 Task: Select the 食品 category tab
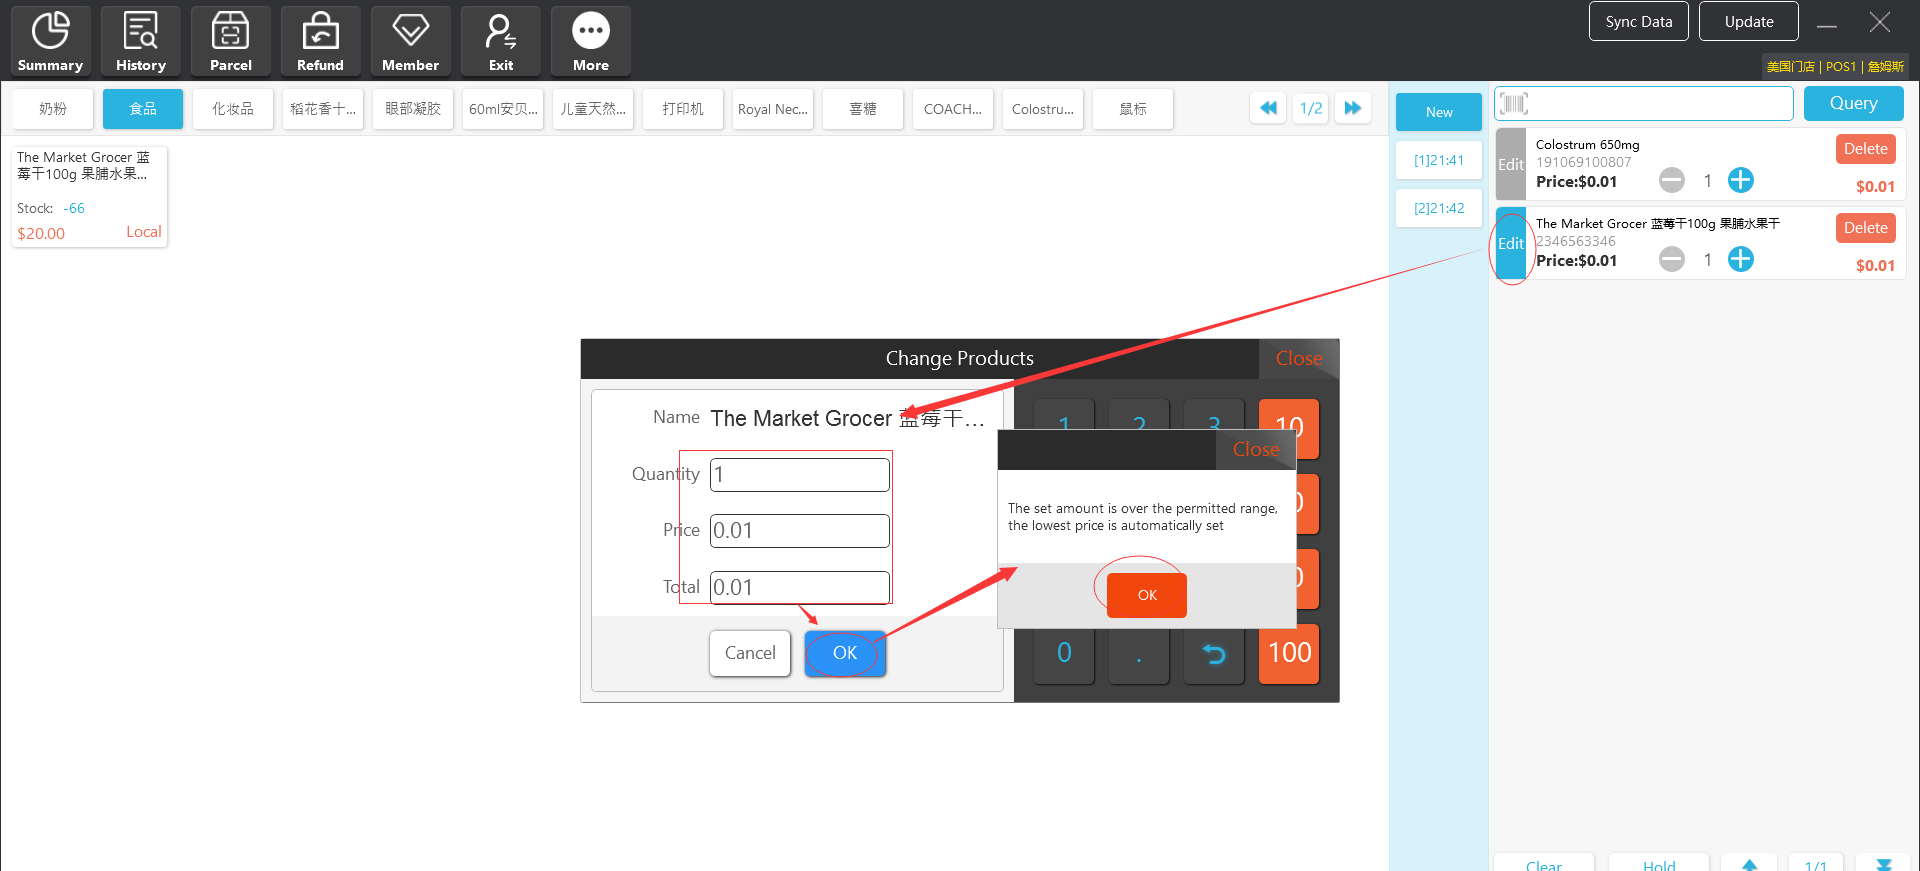(x=142, y=109)
